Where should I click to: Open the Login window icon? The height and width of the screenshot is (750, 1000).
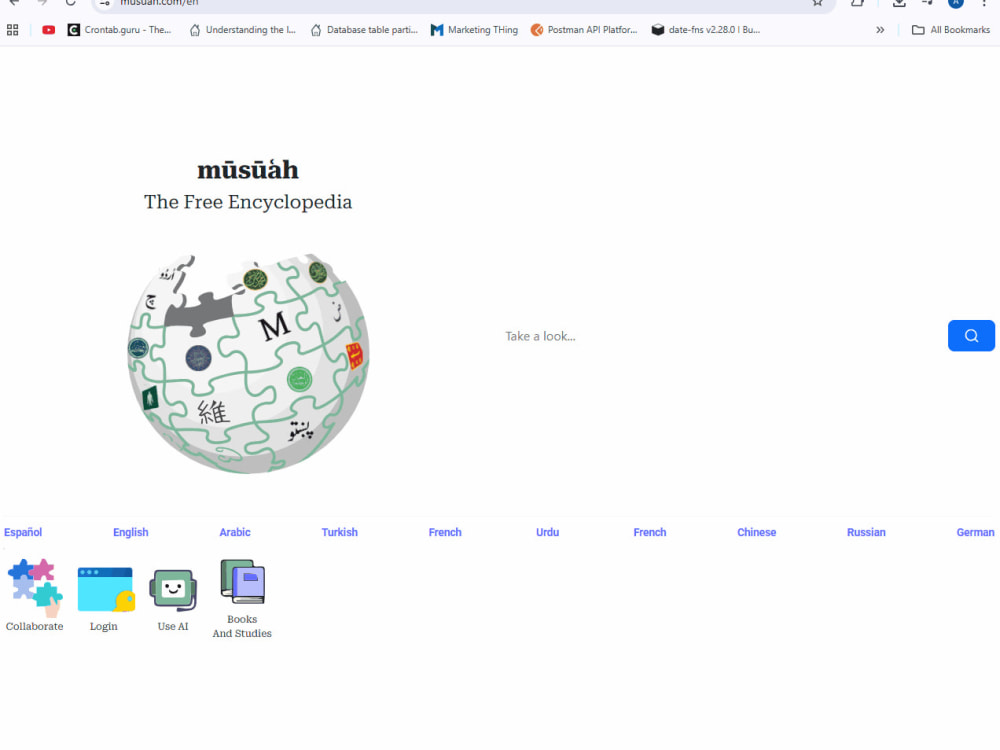coord(106,589)
